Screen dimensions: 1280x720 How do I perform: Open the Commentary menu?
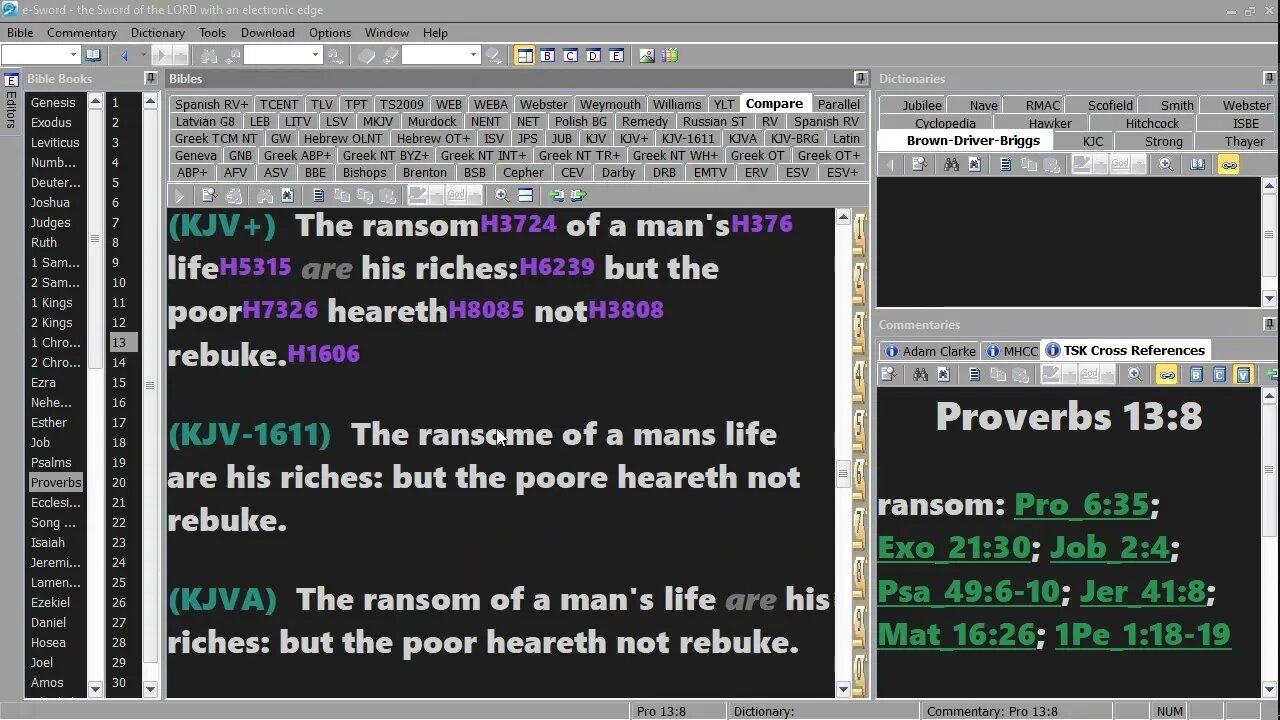point(82,33)
